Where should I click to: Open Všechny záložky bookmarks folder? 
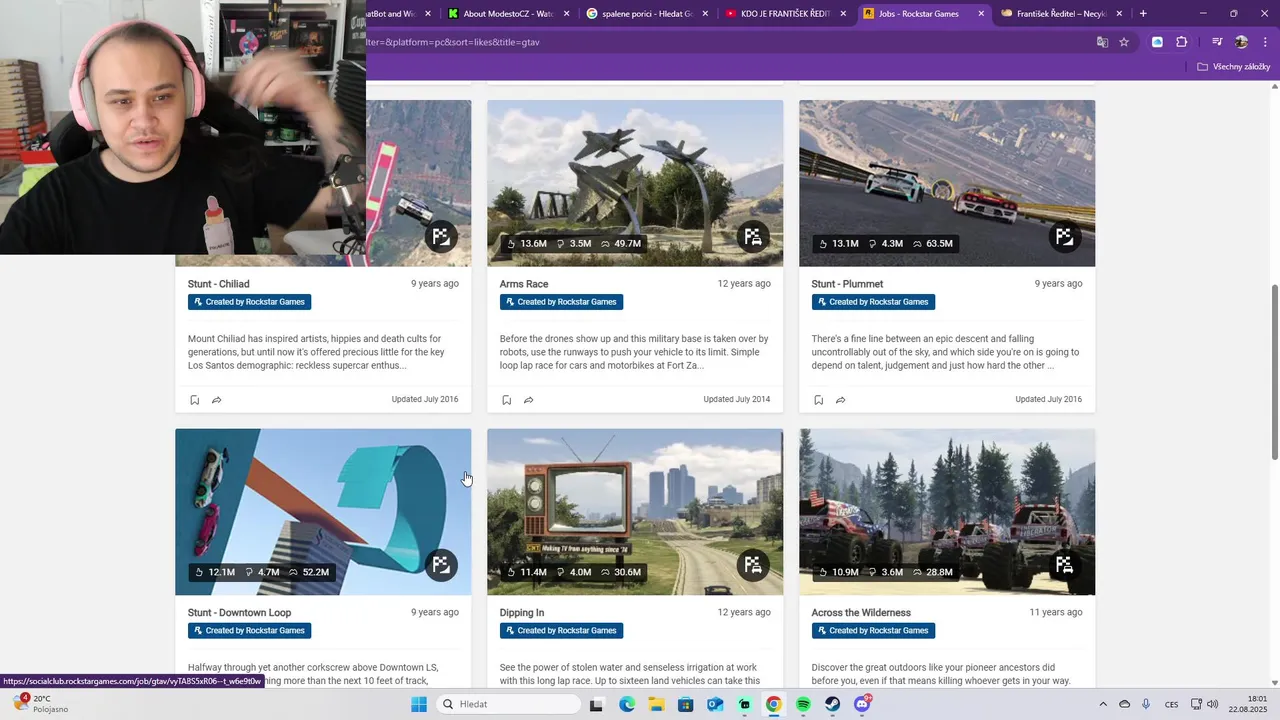point(1234,67)
